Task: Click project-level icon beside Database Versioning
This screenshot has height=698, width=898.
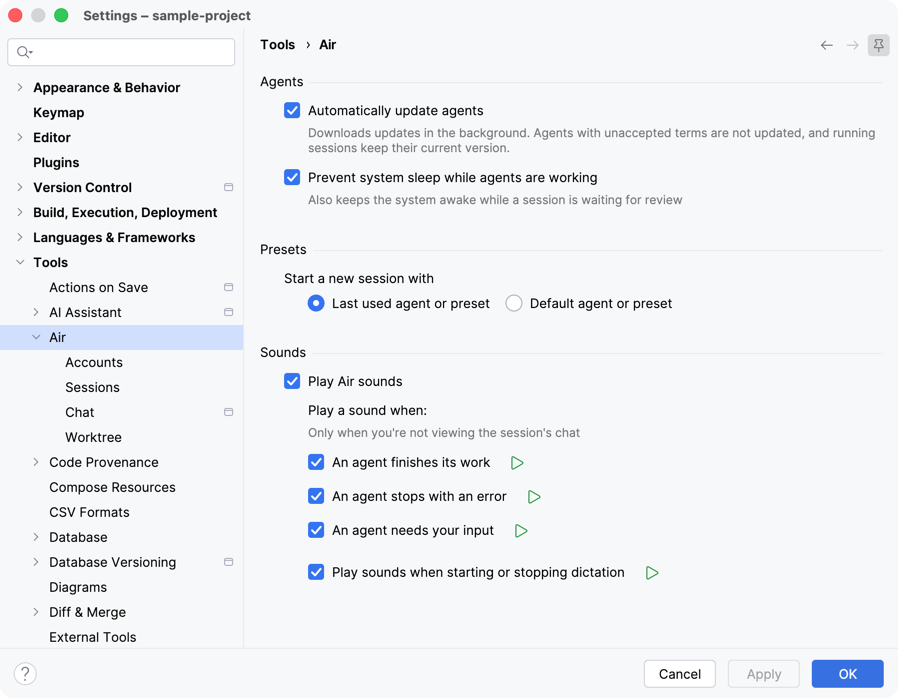Action: [x=229, y=562]
